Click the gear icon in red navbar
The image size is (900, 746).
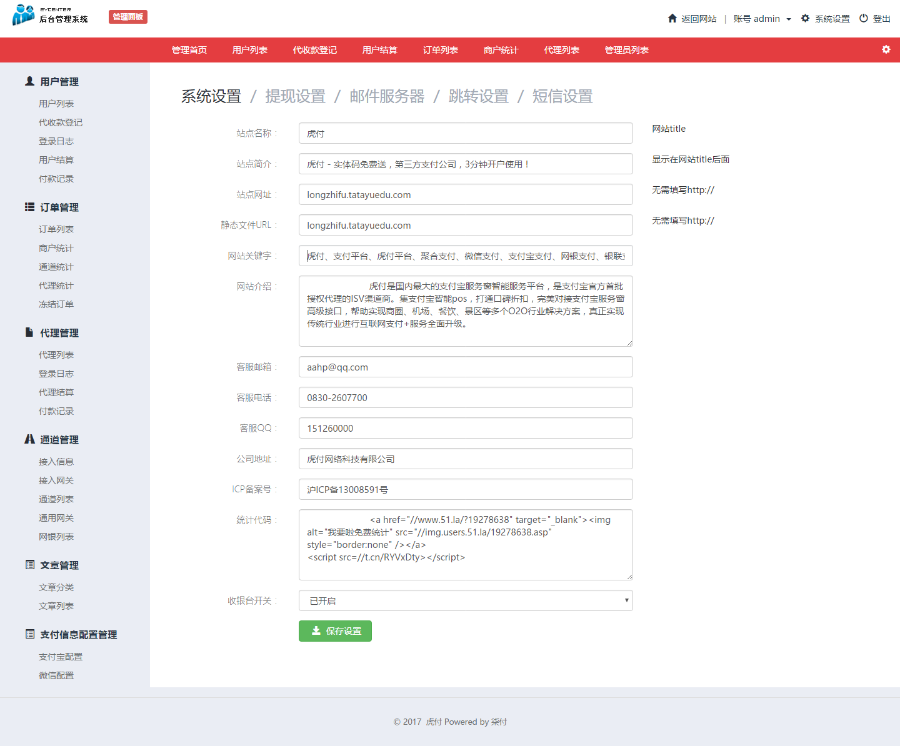click(x=886, y=50)
